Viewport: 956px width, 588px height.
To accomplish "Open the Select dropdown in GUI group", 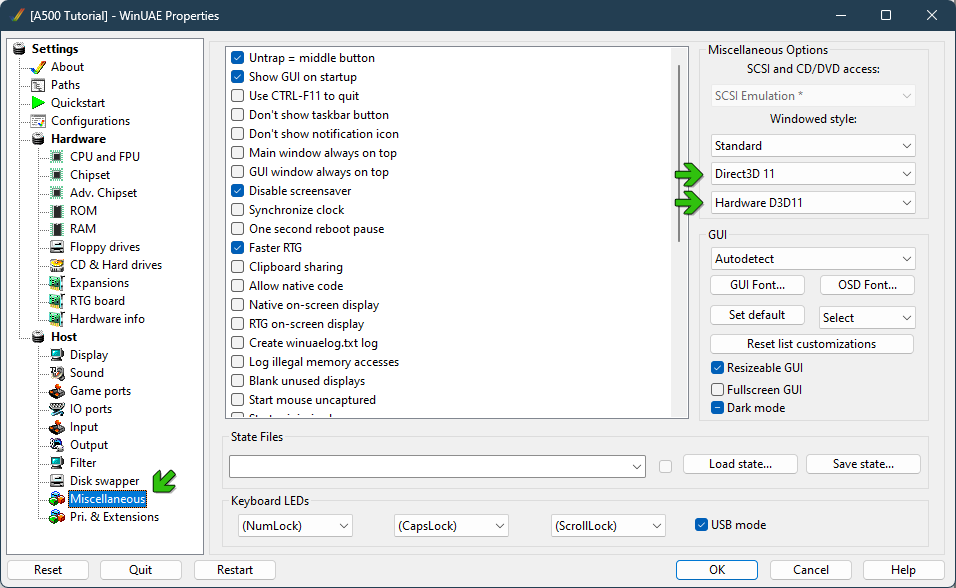I will [x=866, y=317].
